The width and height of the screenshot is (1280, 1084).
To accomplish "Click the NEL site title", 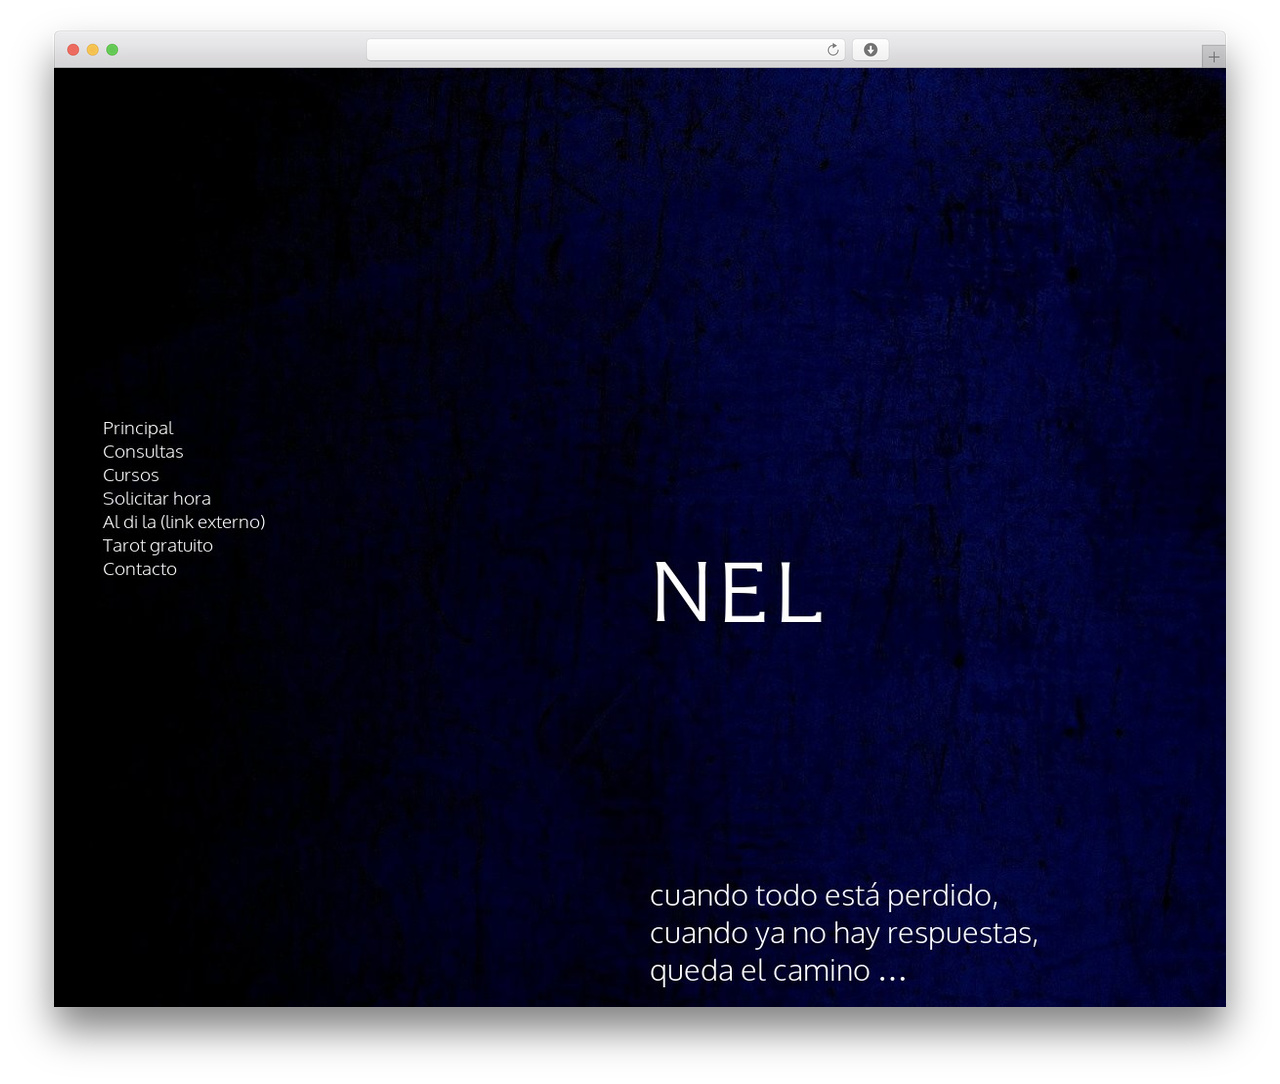I will click(738, 592).
